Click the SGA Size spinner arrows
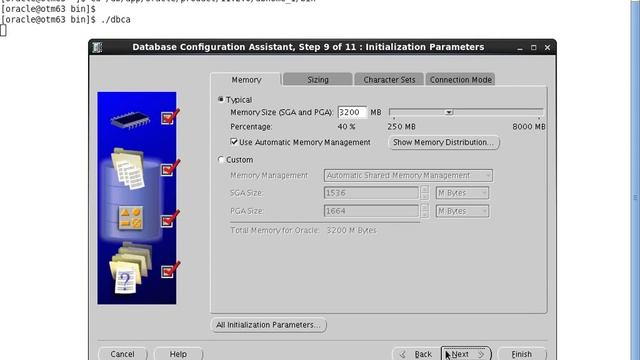This screenshot has width=640, height=360. 424,193
